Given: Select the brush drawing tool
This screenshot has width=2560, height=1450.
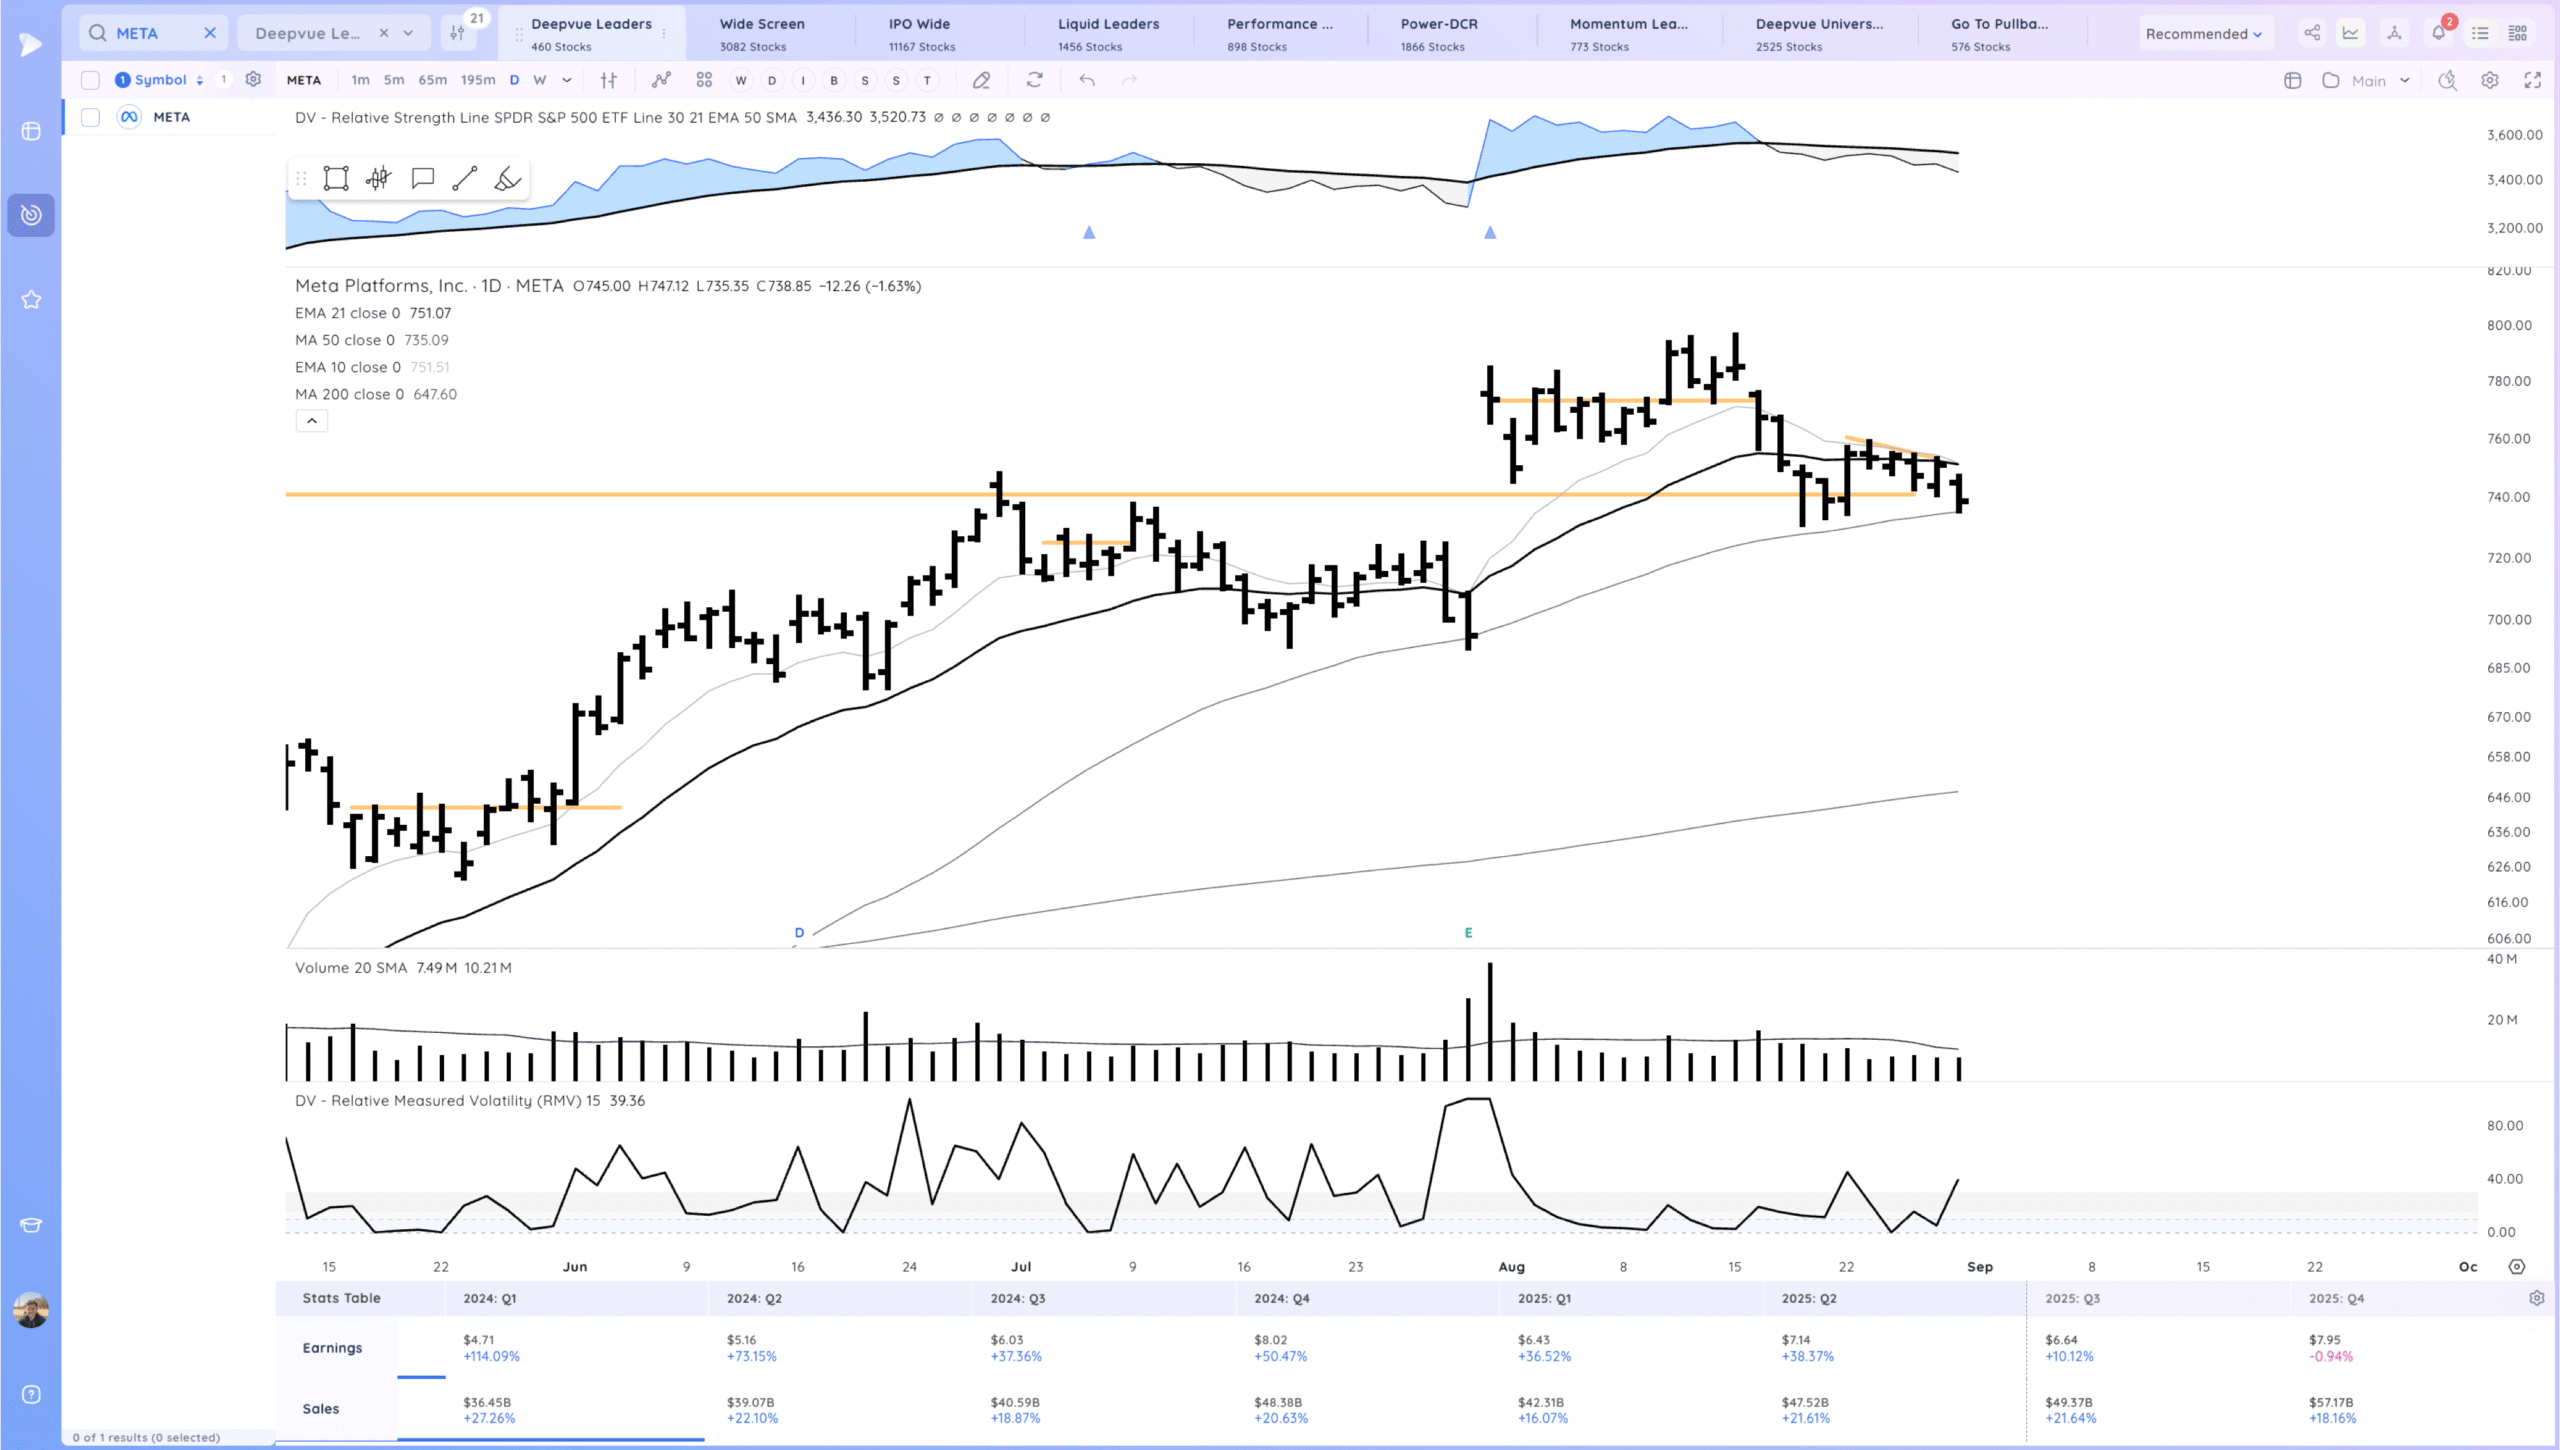Looking at the screenshot, I should click(508, 179).
